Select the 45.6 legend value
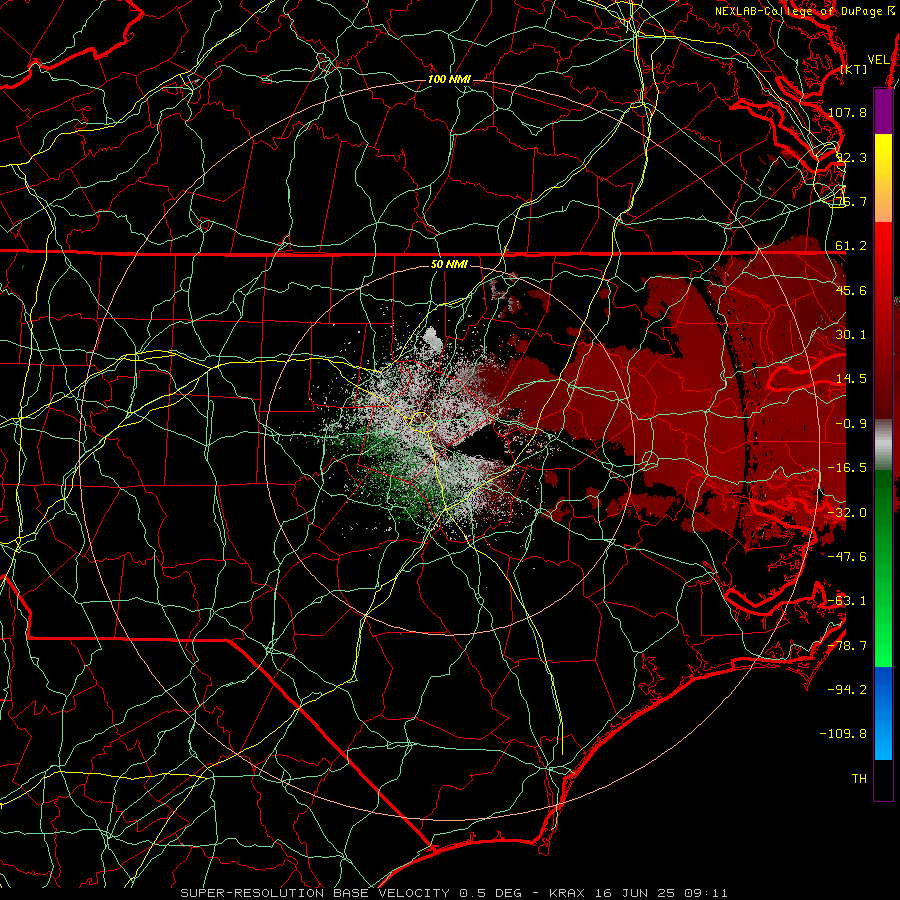900x900 pixels. (x=851, y=290)
